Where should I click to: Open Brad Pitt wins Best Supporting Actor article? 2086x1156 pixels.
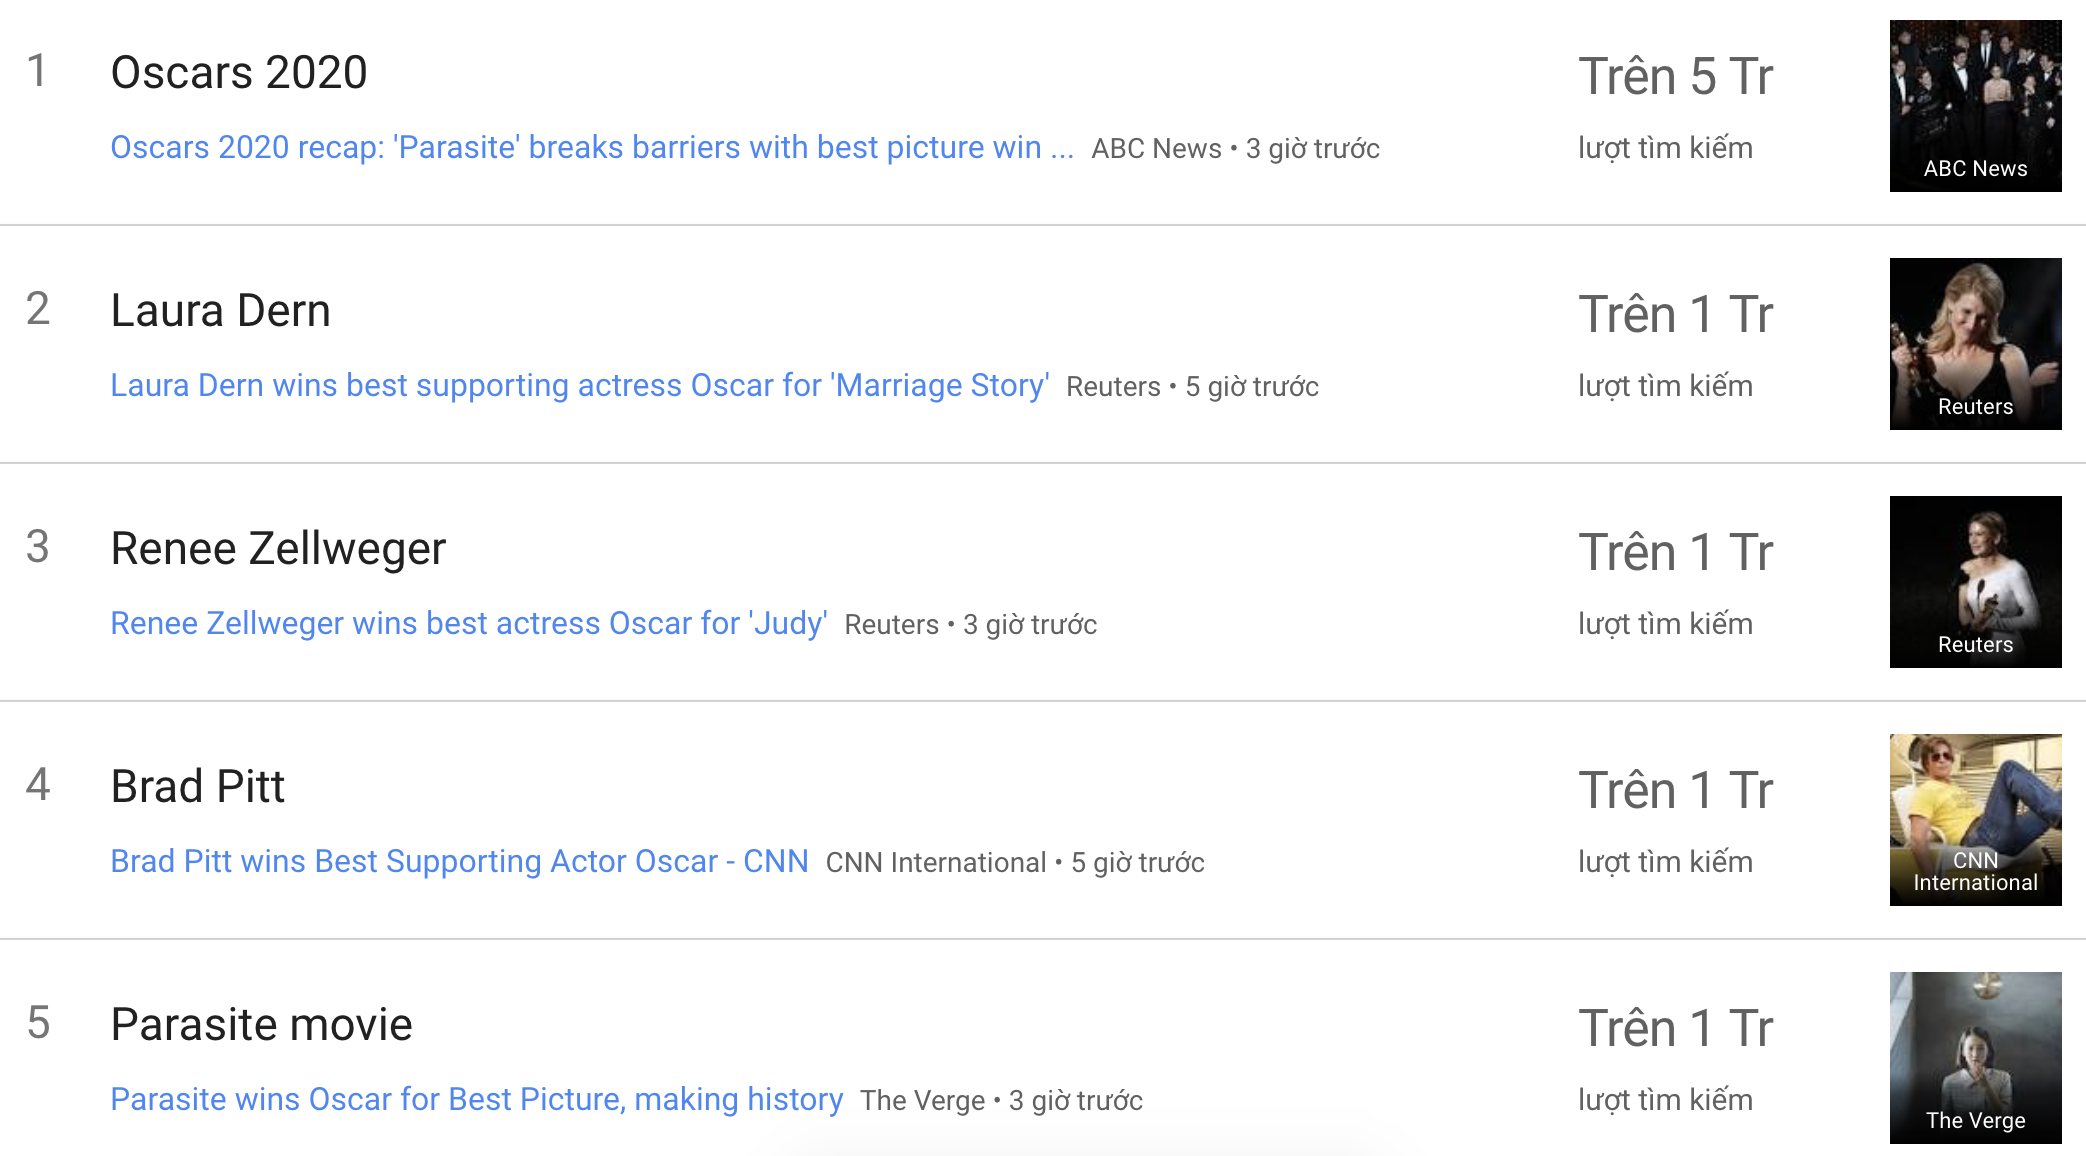tap(459, 862)
